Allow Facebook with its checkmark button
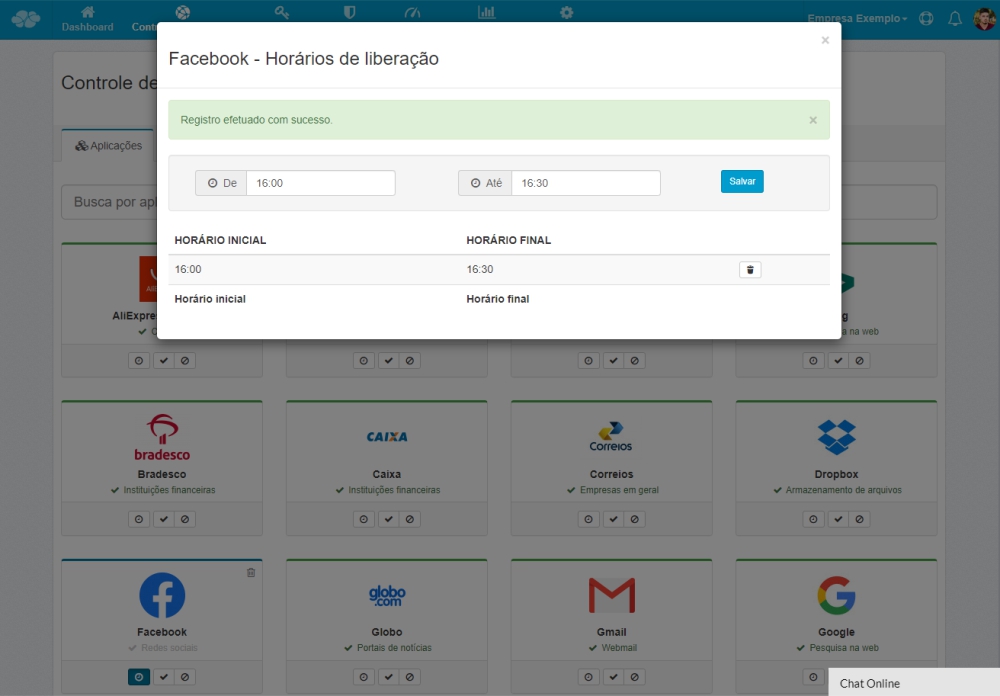 [164, 677]
